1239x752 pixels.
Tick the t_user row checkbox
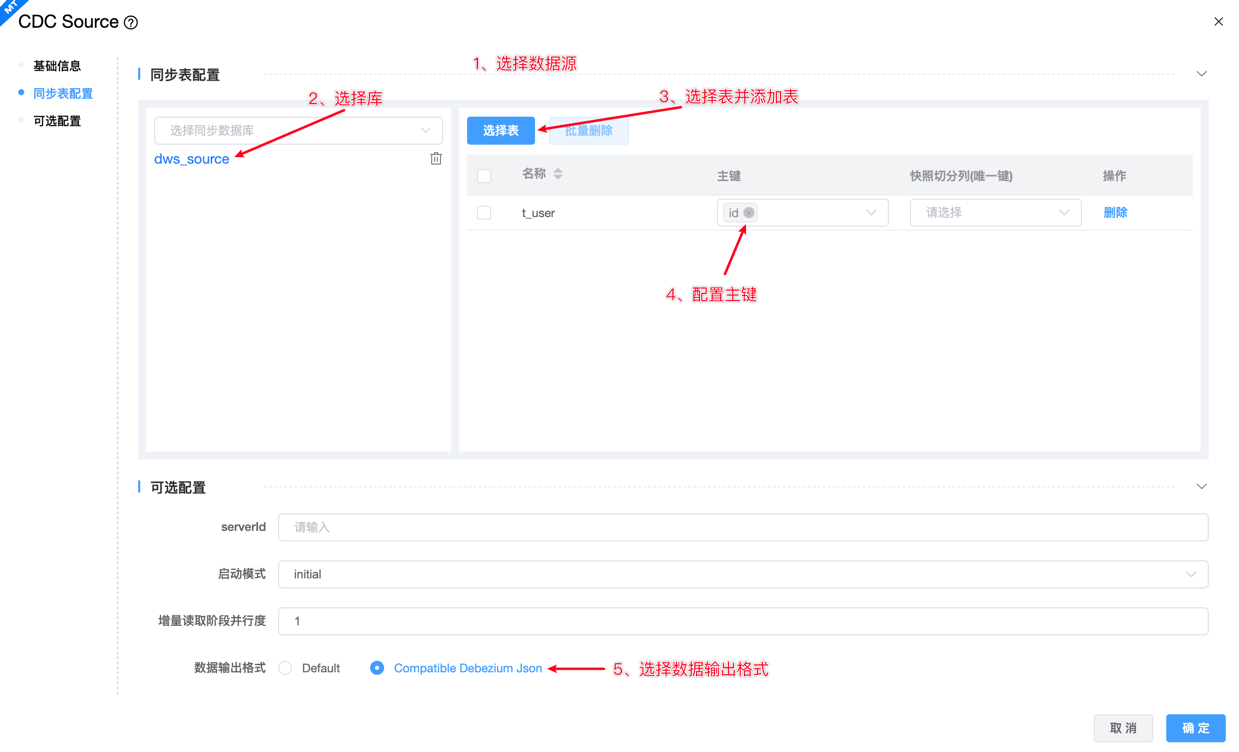click(x=484, y=213)
